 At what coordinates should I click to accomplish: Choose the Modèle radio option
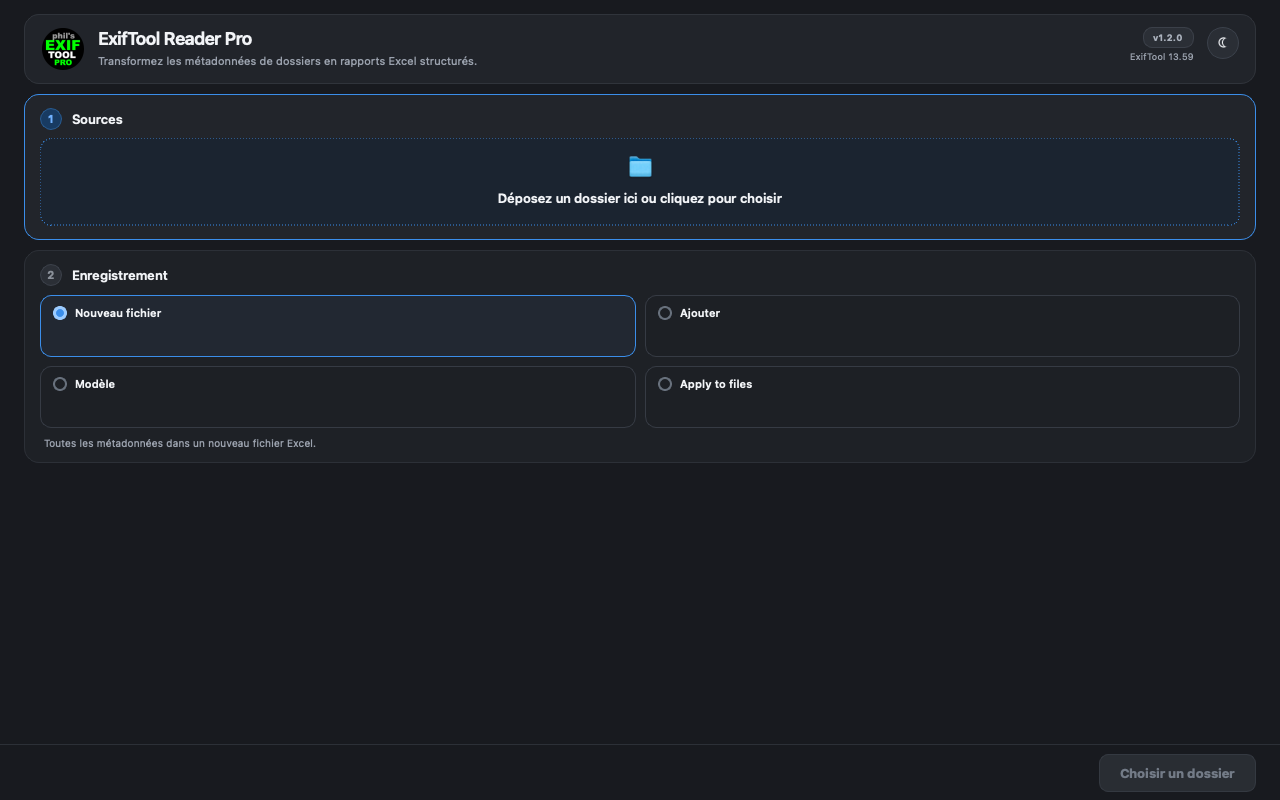(x=60, y=384)
